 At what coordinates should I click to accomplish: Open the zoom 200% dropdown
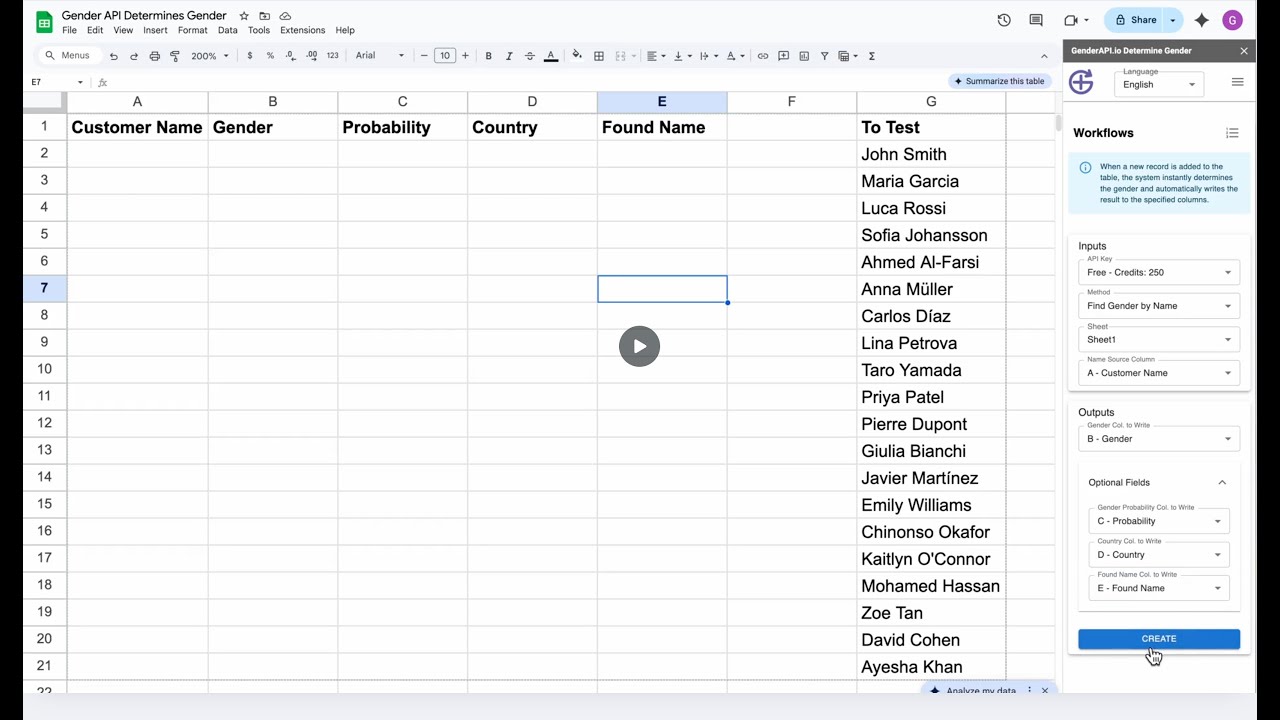click(210, 56)
